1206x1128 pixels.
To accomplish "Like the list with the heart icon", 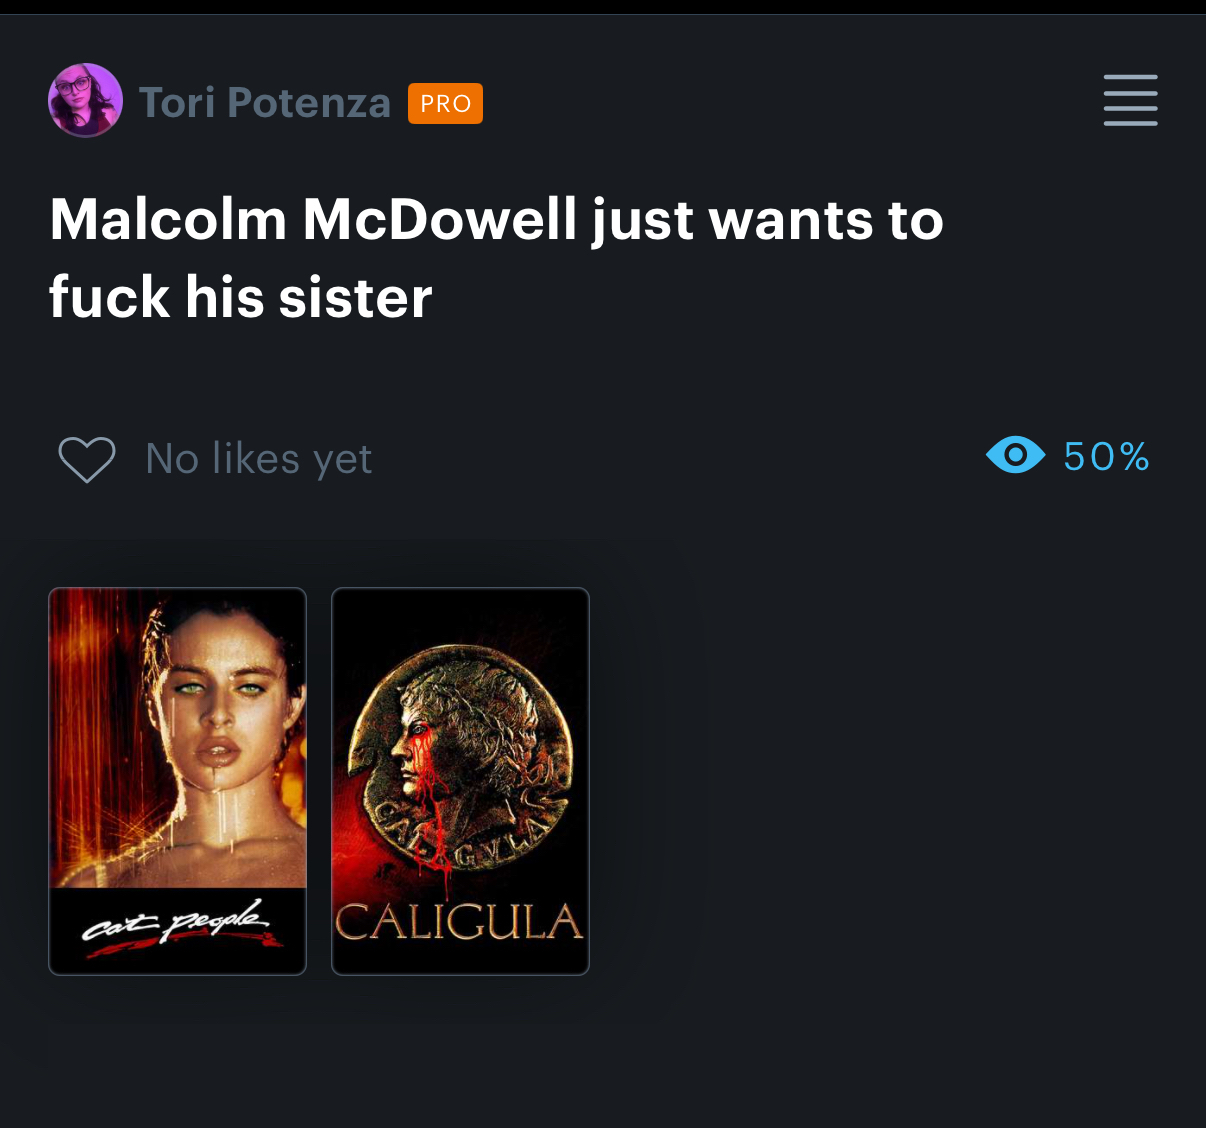I will pyautogui.click(x=87, y=460).
